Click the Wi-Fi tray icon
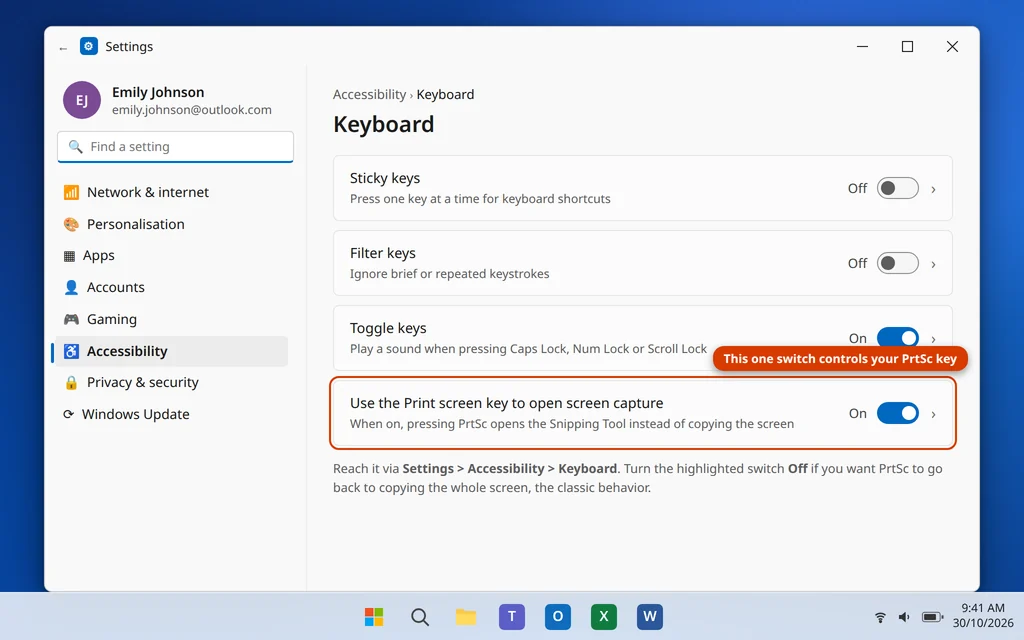Viewport: 1024px width, 640px height. [880, 617]
